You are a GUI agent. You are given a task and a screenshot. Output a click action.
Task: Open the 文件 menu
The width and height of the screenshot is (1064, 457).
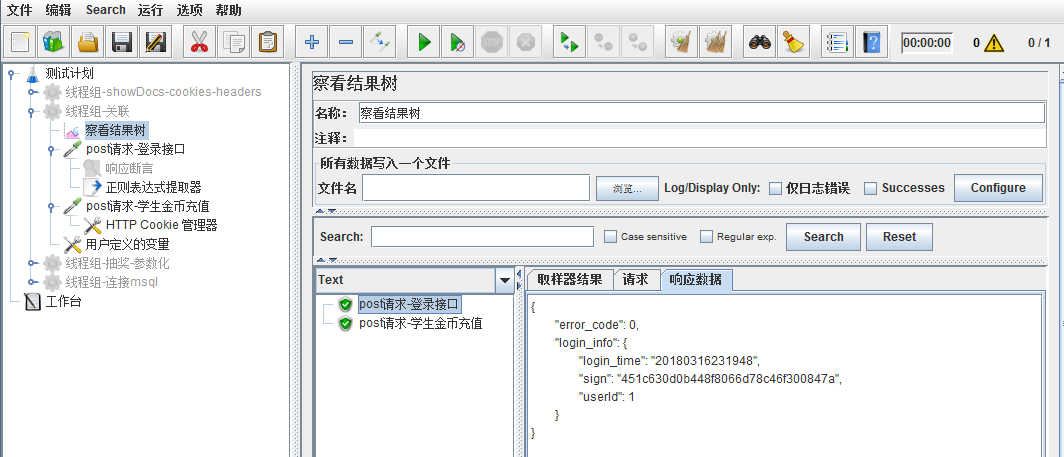click(x=20, y=10)
